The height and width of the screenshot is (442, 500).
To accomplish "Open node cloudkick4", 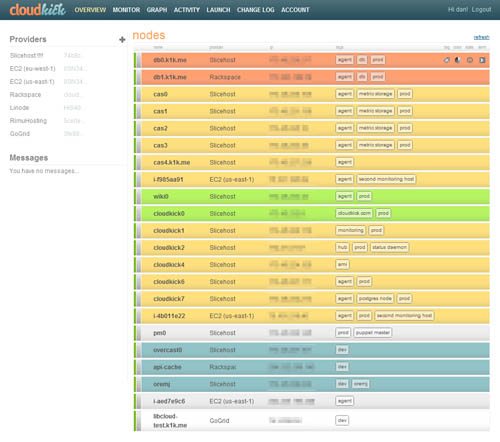I will click(x=169, y=265).
